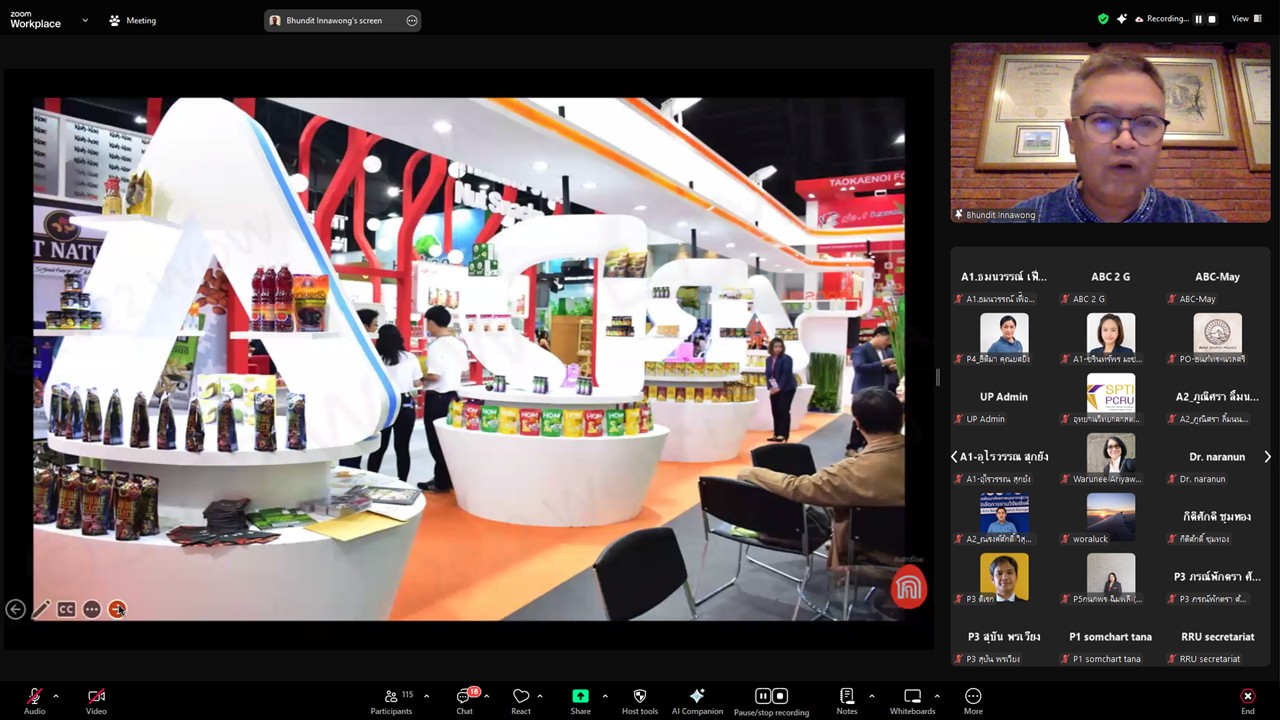
Task: Click the Recording status indicator
Action: (x=1161, y=19)
